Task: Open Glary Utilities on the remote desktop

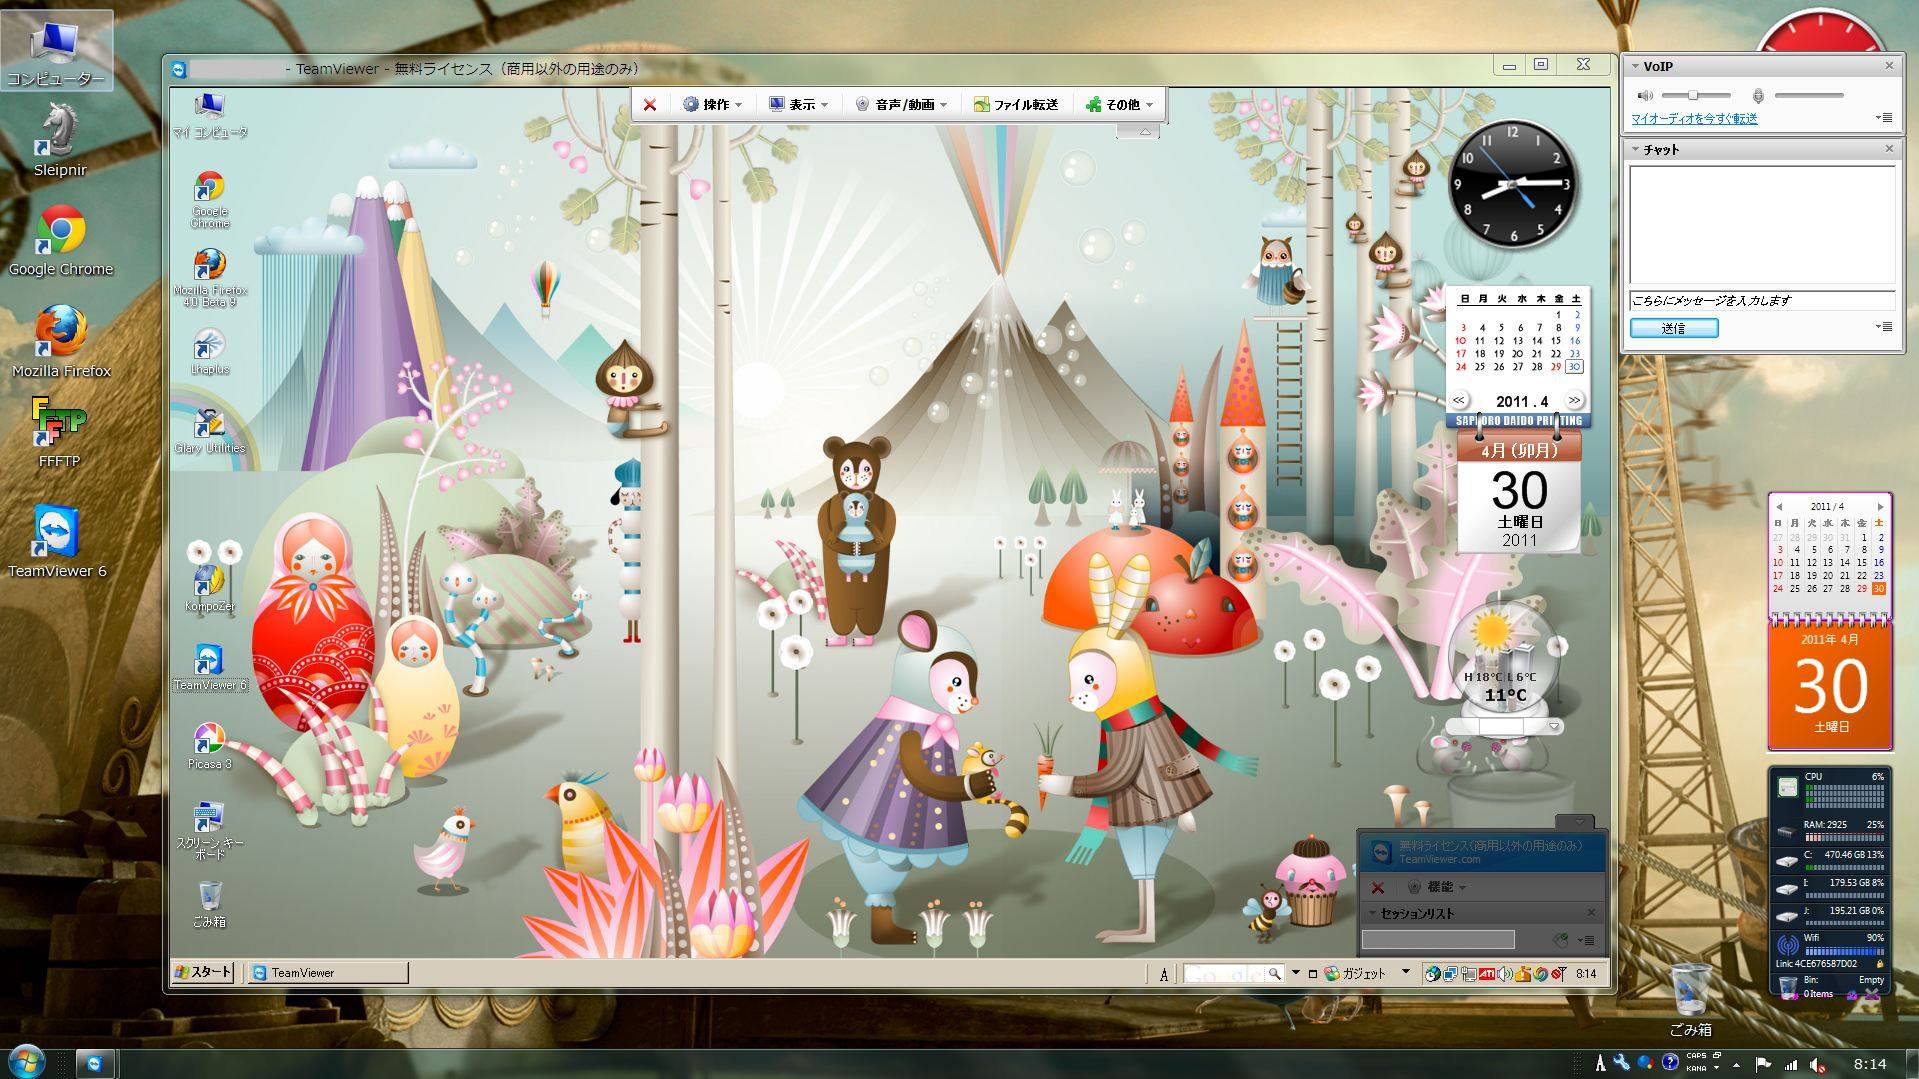Action: [209, 431]
